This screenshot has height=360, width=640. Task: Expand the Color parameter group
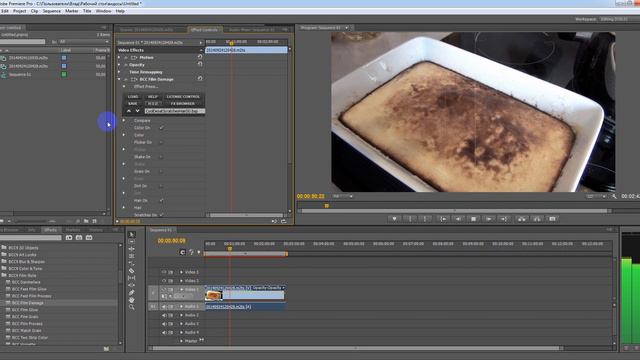124,135
